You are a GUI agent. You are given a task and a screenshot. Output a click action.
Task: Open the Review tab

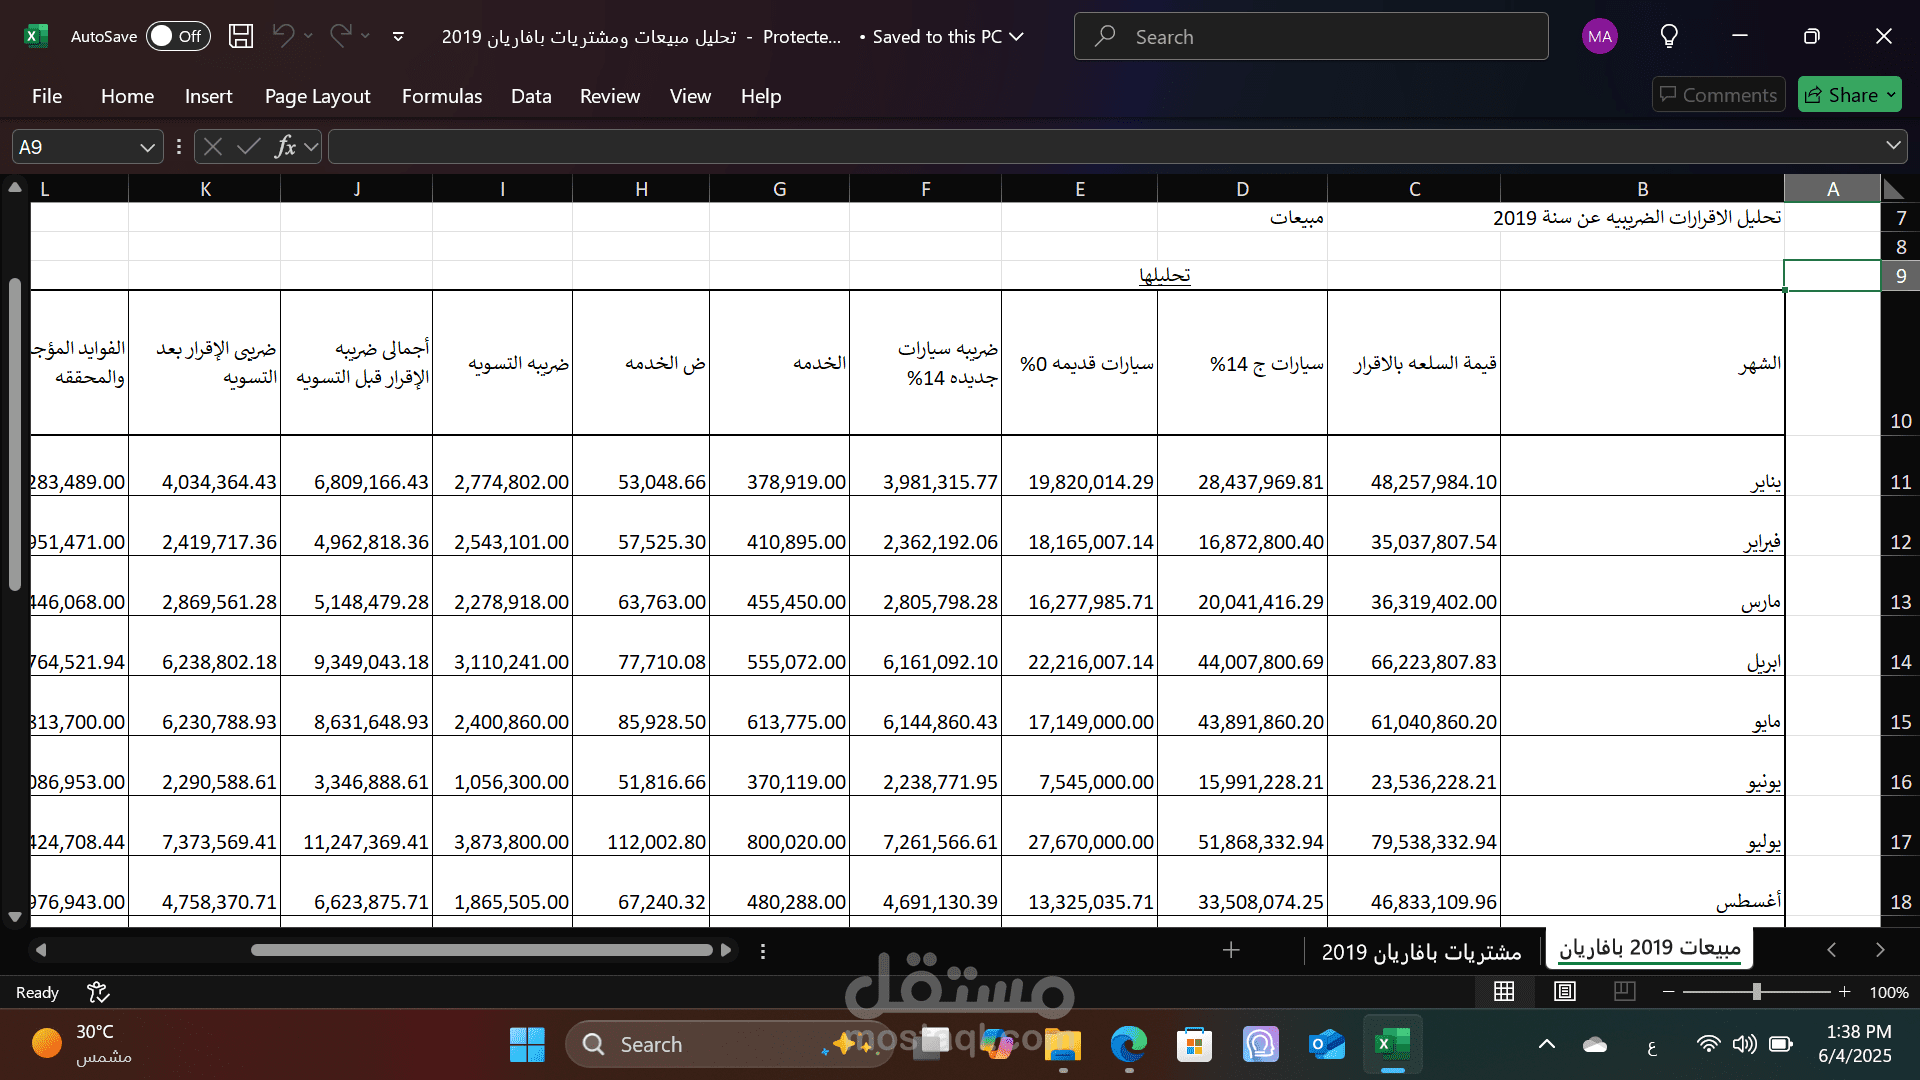click(x=610, y=96)
